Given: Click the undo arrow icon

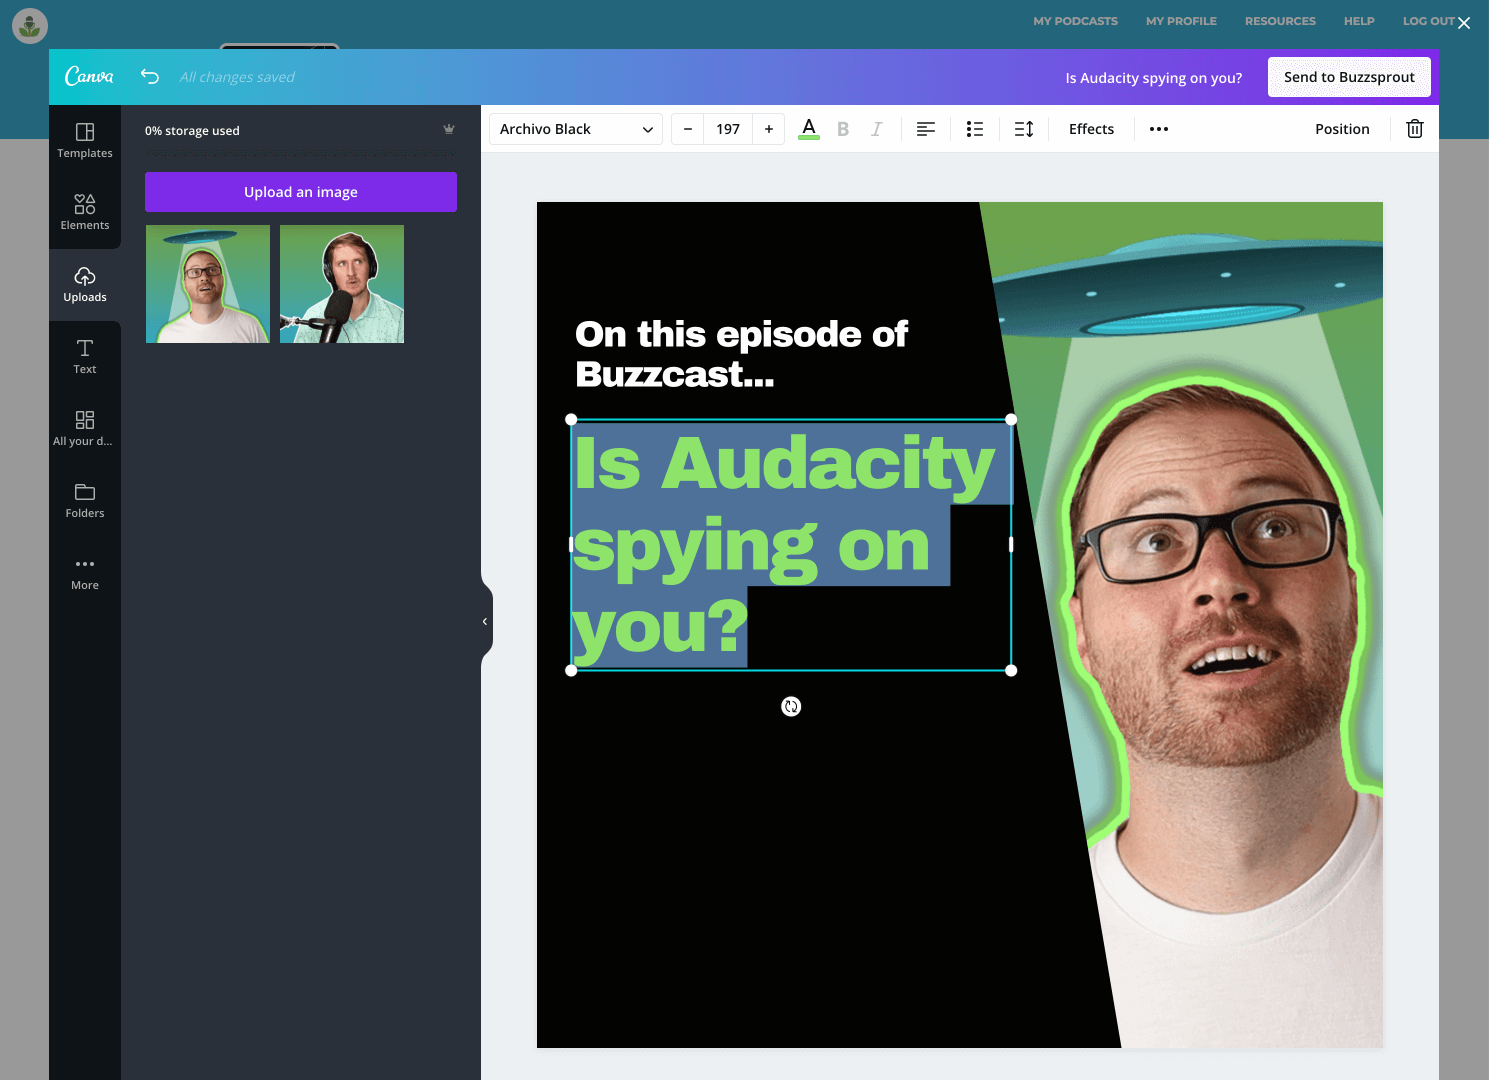Looking at the screenshot, I should click(x=150, y=77).
